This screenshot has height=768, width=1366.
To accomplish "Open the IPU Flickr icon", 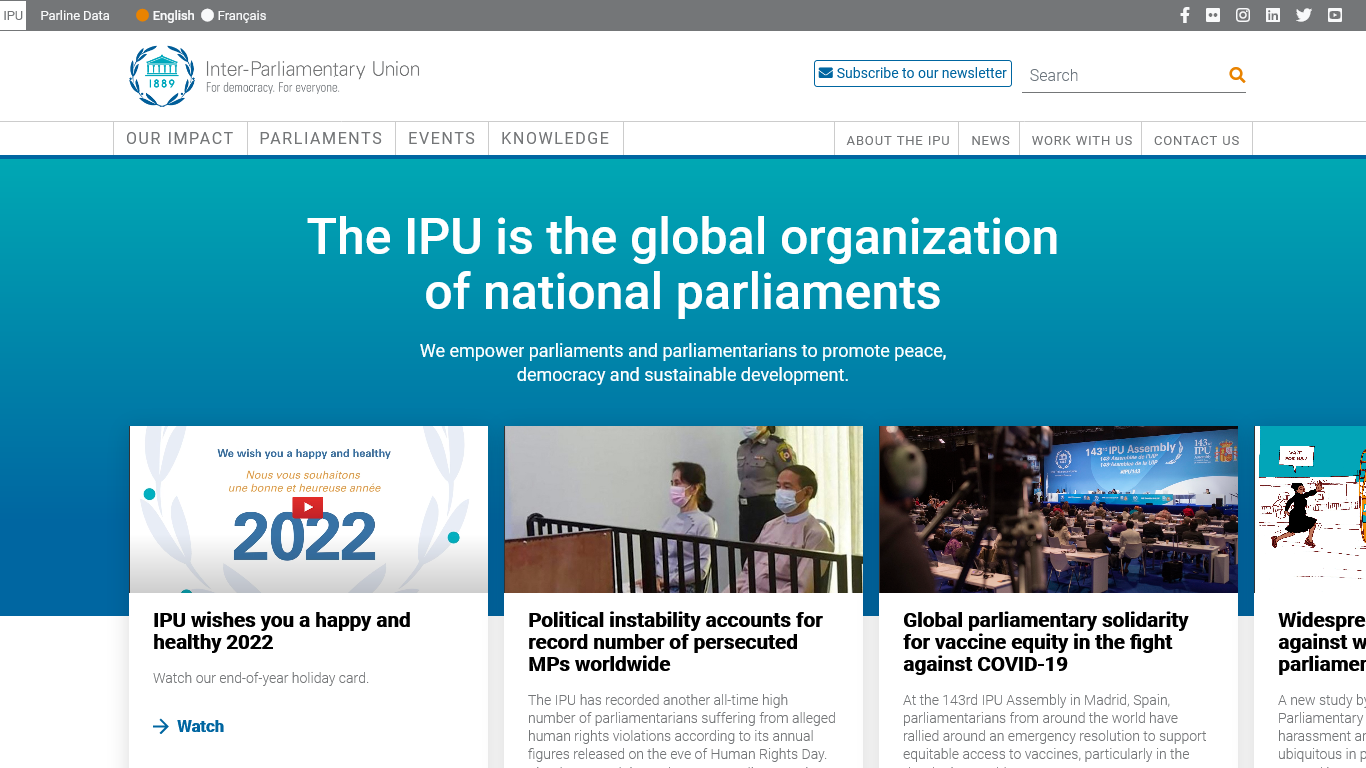I will 1213,15.
